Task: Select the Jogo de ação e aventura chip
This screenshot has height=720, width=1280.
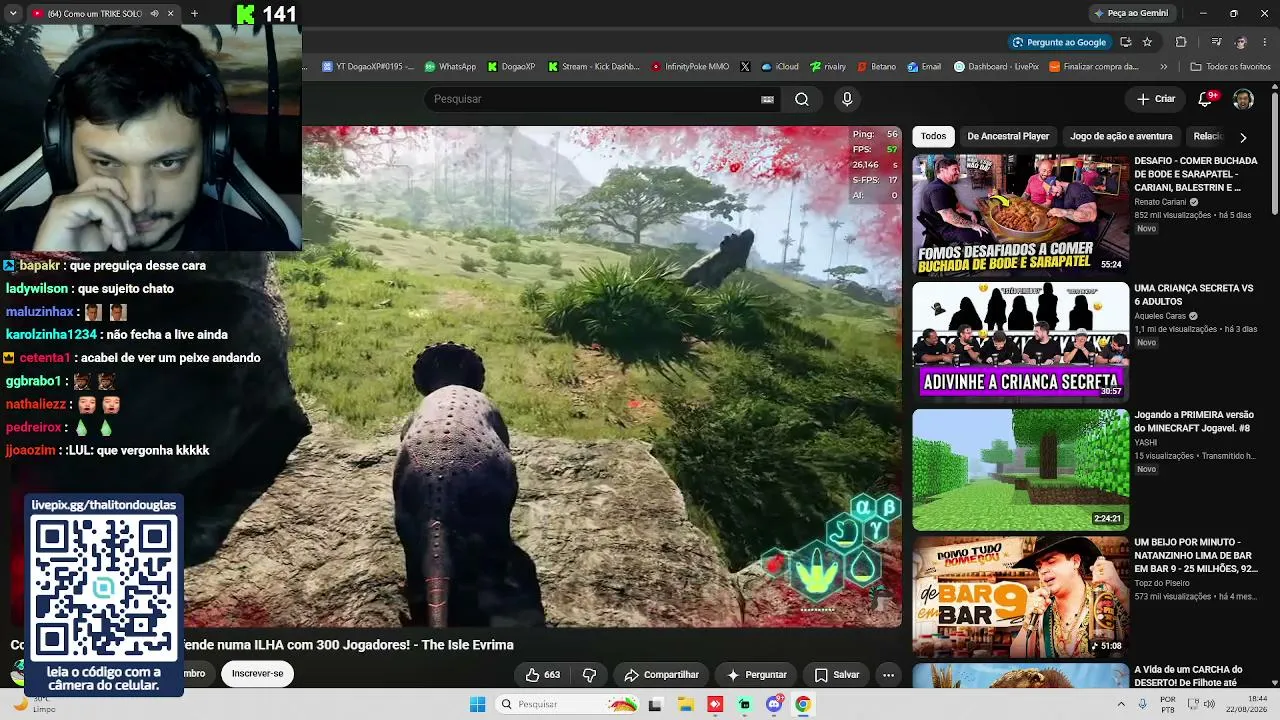Action: point(1121,136)
